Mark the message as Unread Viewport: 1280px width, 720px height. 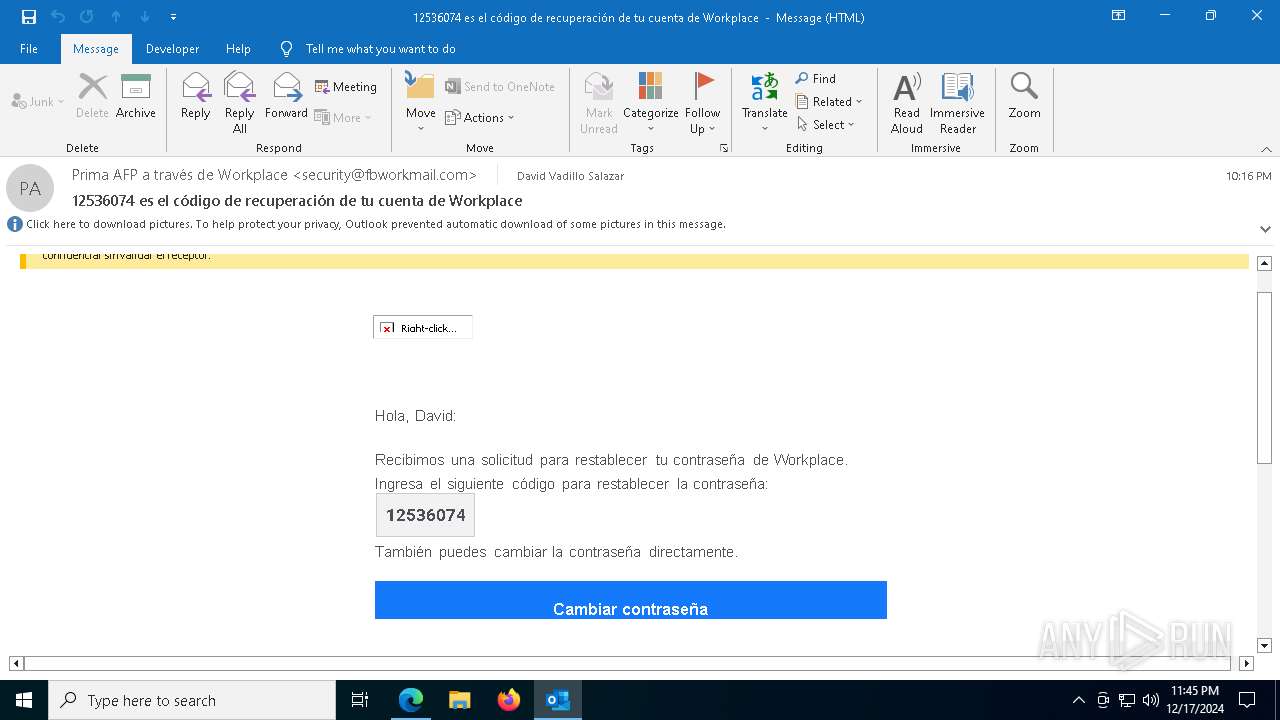click(599, 102)
